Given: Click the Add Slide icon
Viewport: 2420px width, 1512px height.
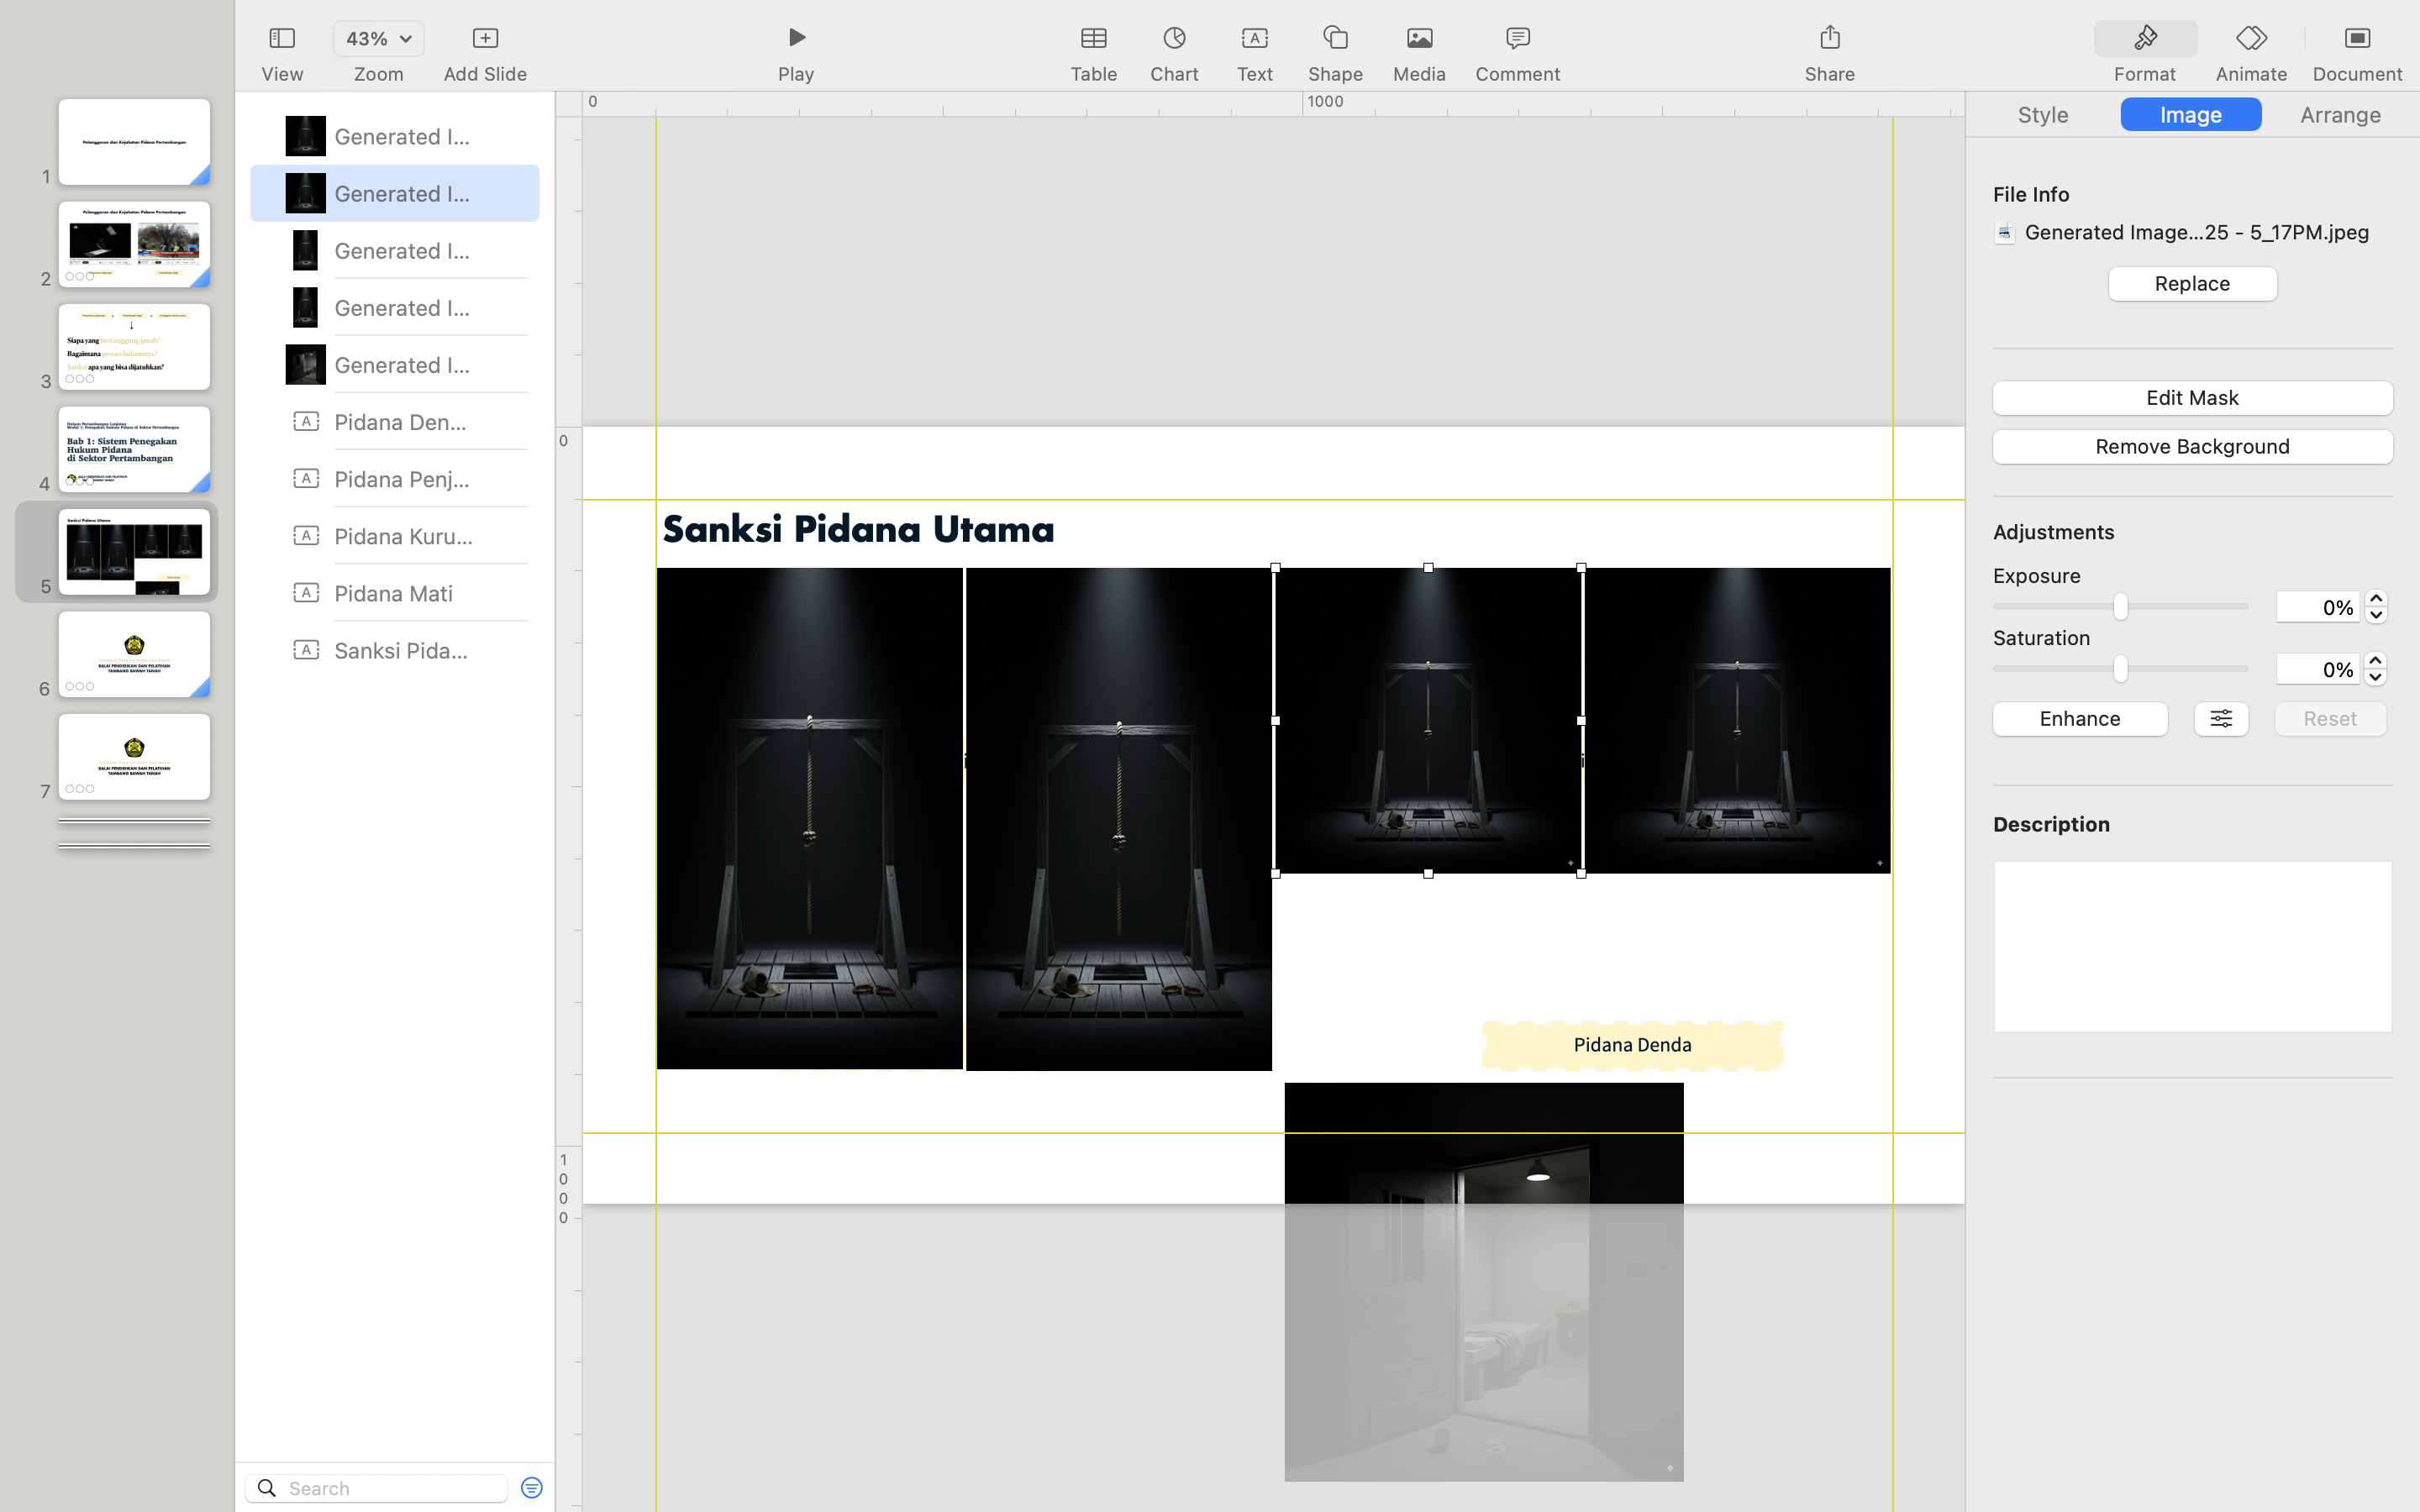Looking at the screenshot, I should pos(485,39).
